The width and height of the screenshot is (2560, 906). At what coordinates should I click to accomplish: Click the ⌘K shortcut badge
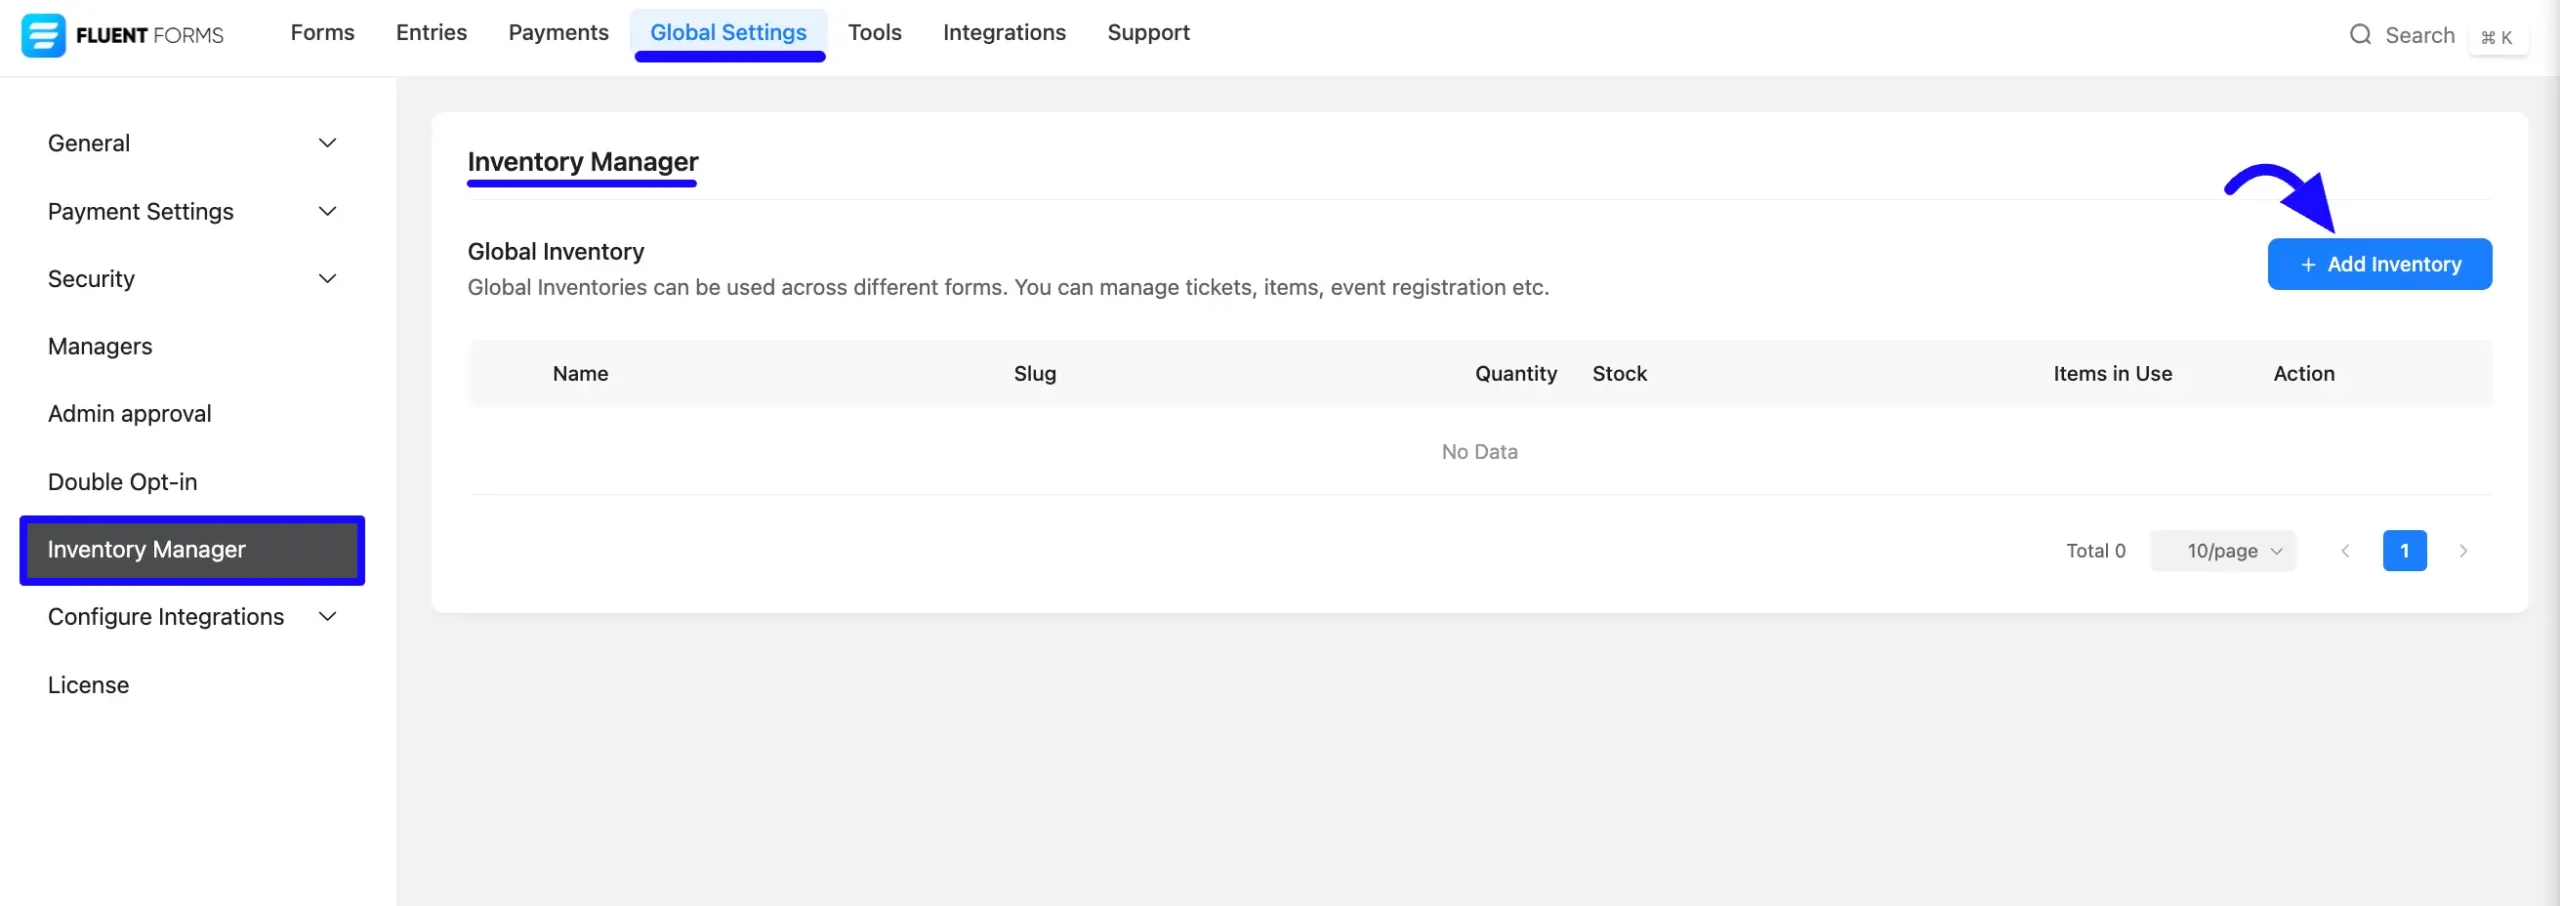click(2497, 37)
